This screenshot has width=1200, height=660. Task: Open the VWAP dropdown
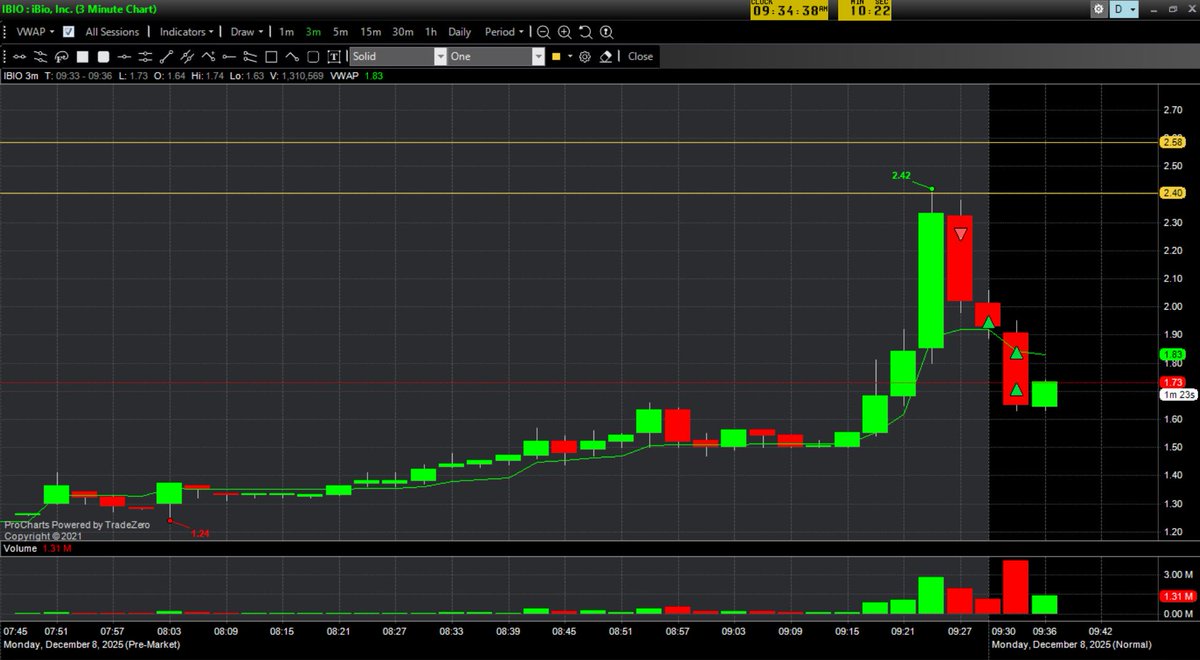33,32
